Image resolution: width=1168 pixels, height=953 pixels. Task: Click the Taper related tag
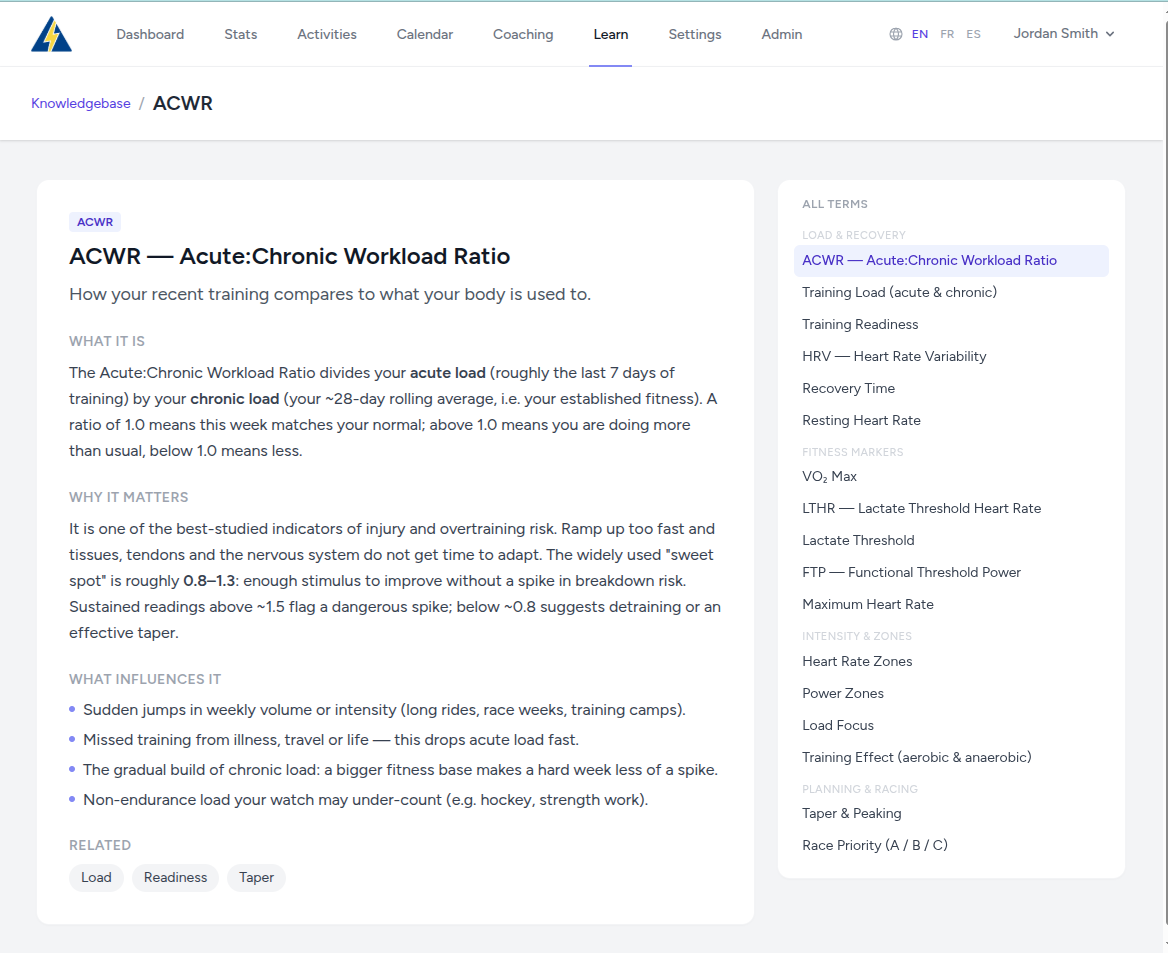click(256, 878)
